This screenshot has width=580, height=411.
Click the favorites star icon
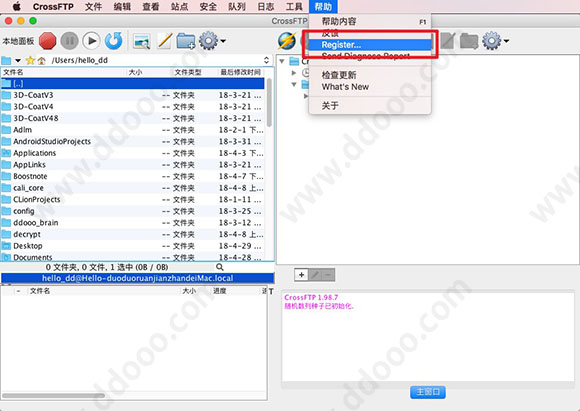click(30, 60)
